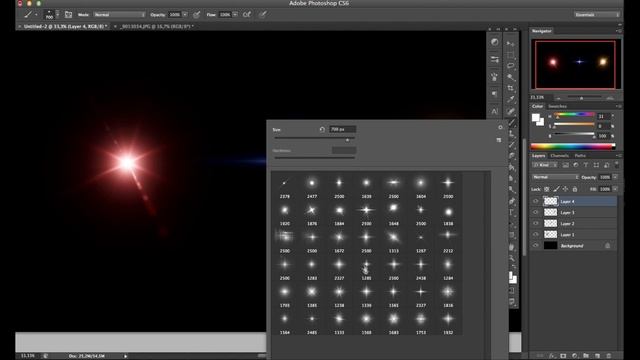Open the layer Fill dropdown
The width and height of the screenshot is (640, 360).
click(x=615, y=189)
